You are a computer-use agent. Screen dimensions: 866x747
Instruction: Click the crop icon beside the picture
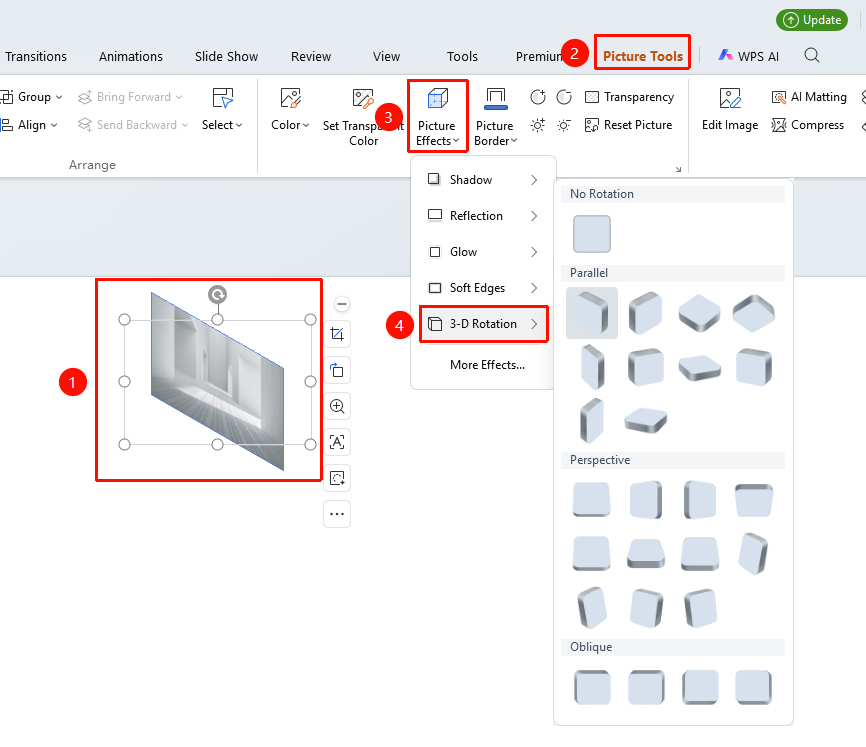pos(337,334)
